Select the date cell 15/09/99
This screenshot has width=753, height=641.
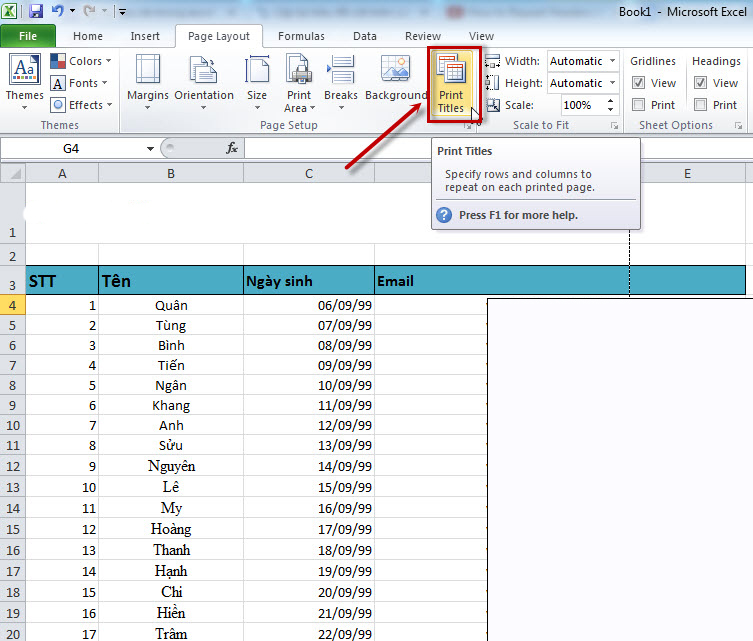pos(309,487)
